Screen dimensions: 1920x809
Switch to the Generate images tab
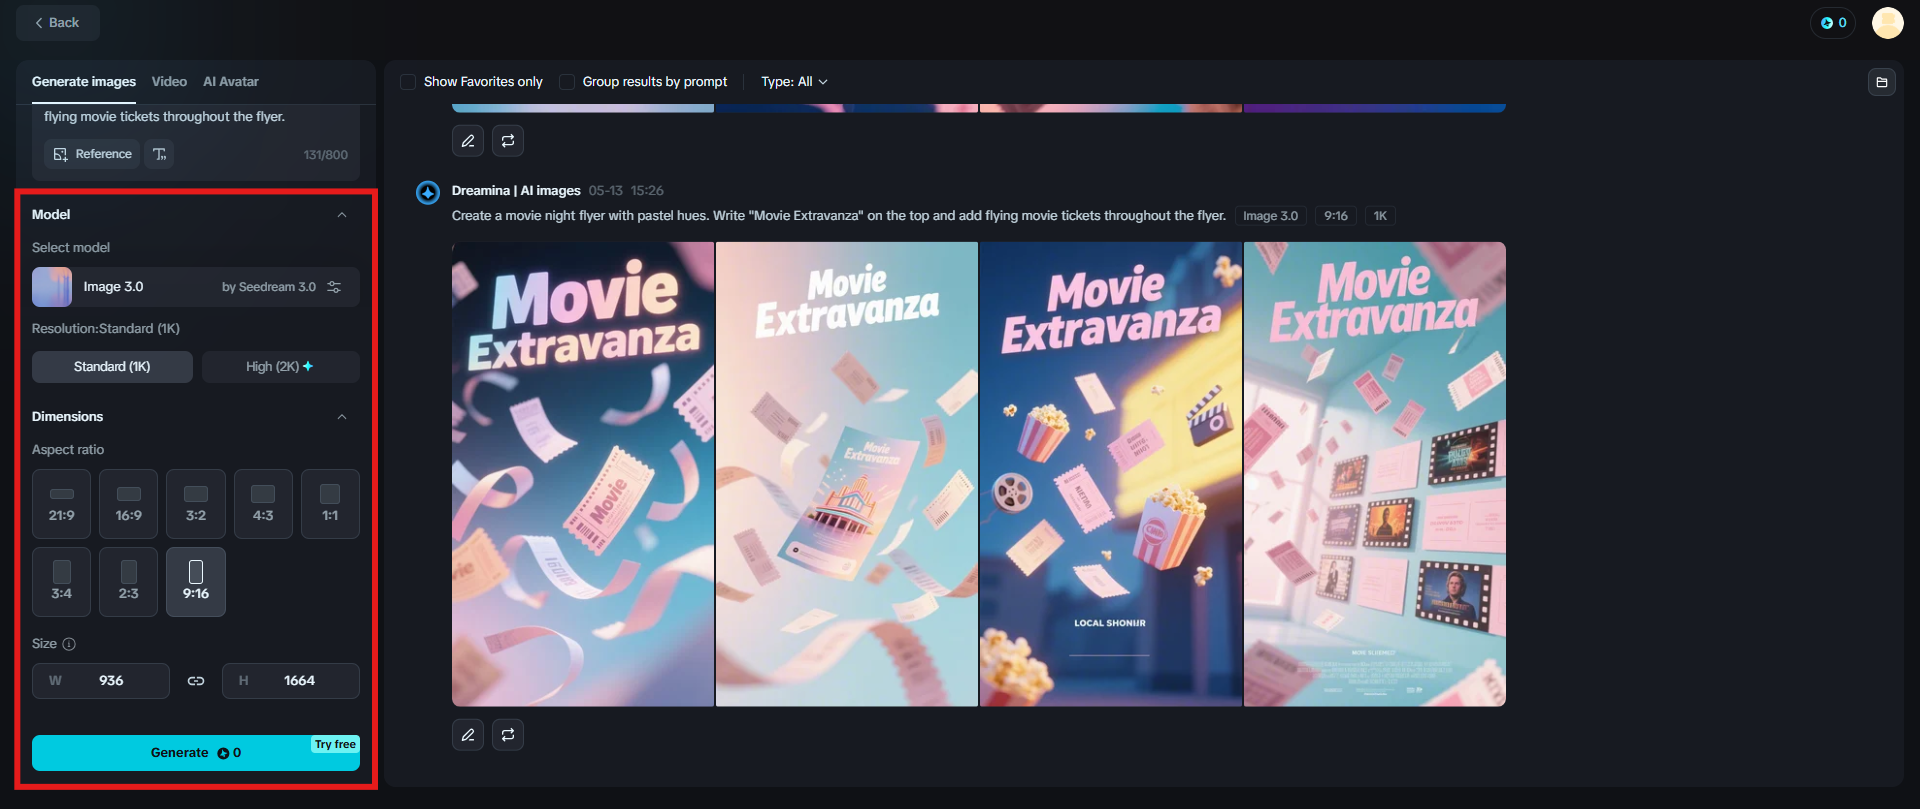click(84, 82)
